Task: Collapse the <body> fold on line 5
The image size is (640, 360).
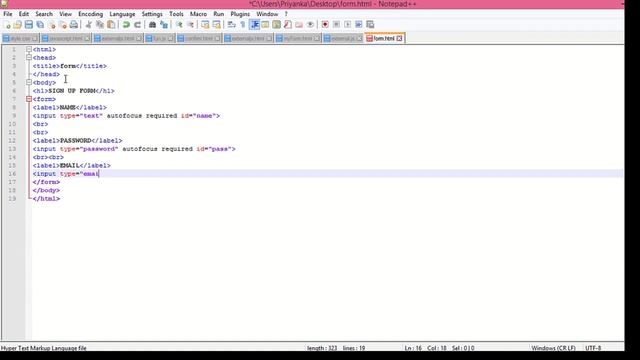Action: coord(29,82)
